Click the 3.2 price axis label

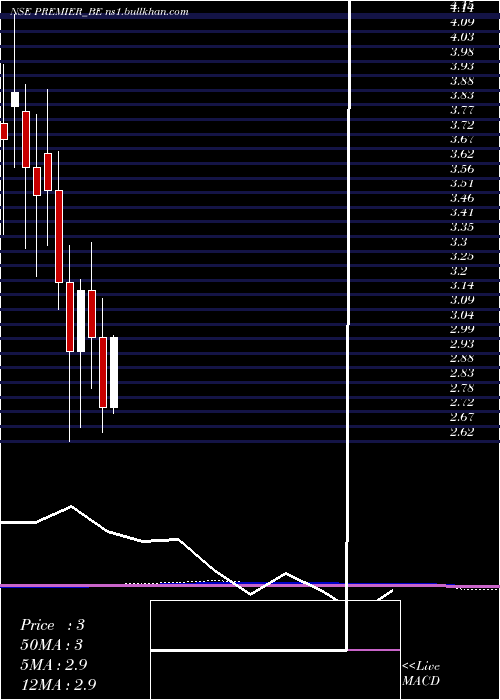(459, 271)
